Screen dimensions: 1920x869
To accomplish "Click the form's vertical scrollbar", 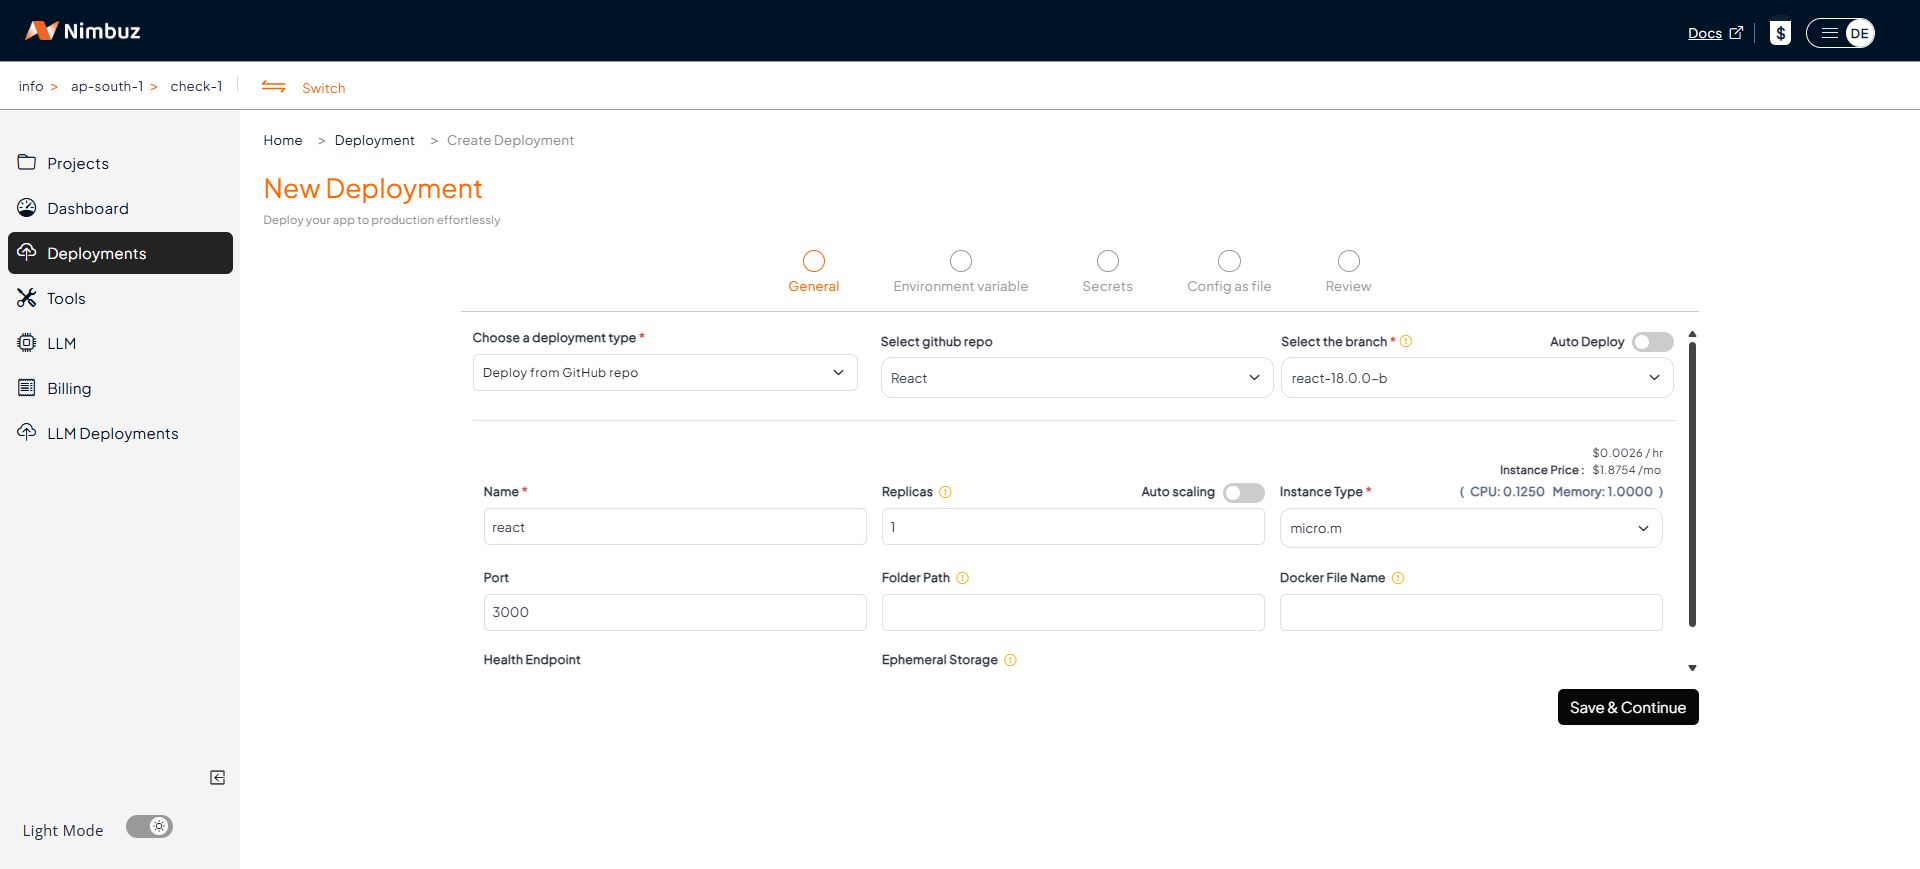I will [1692, 485].
